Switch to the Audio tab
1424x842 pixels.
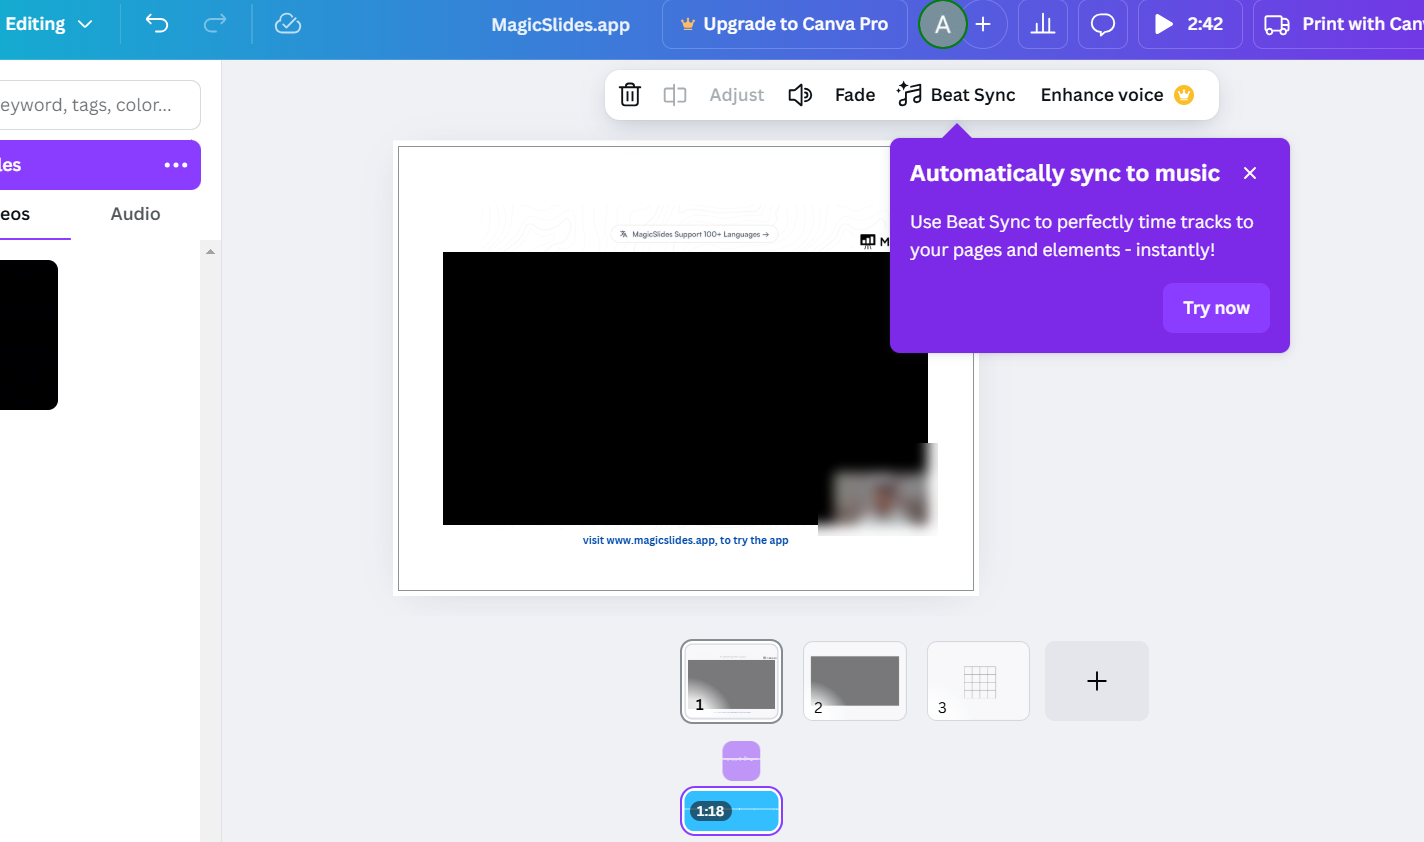(135, 214)
